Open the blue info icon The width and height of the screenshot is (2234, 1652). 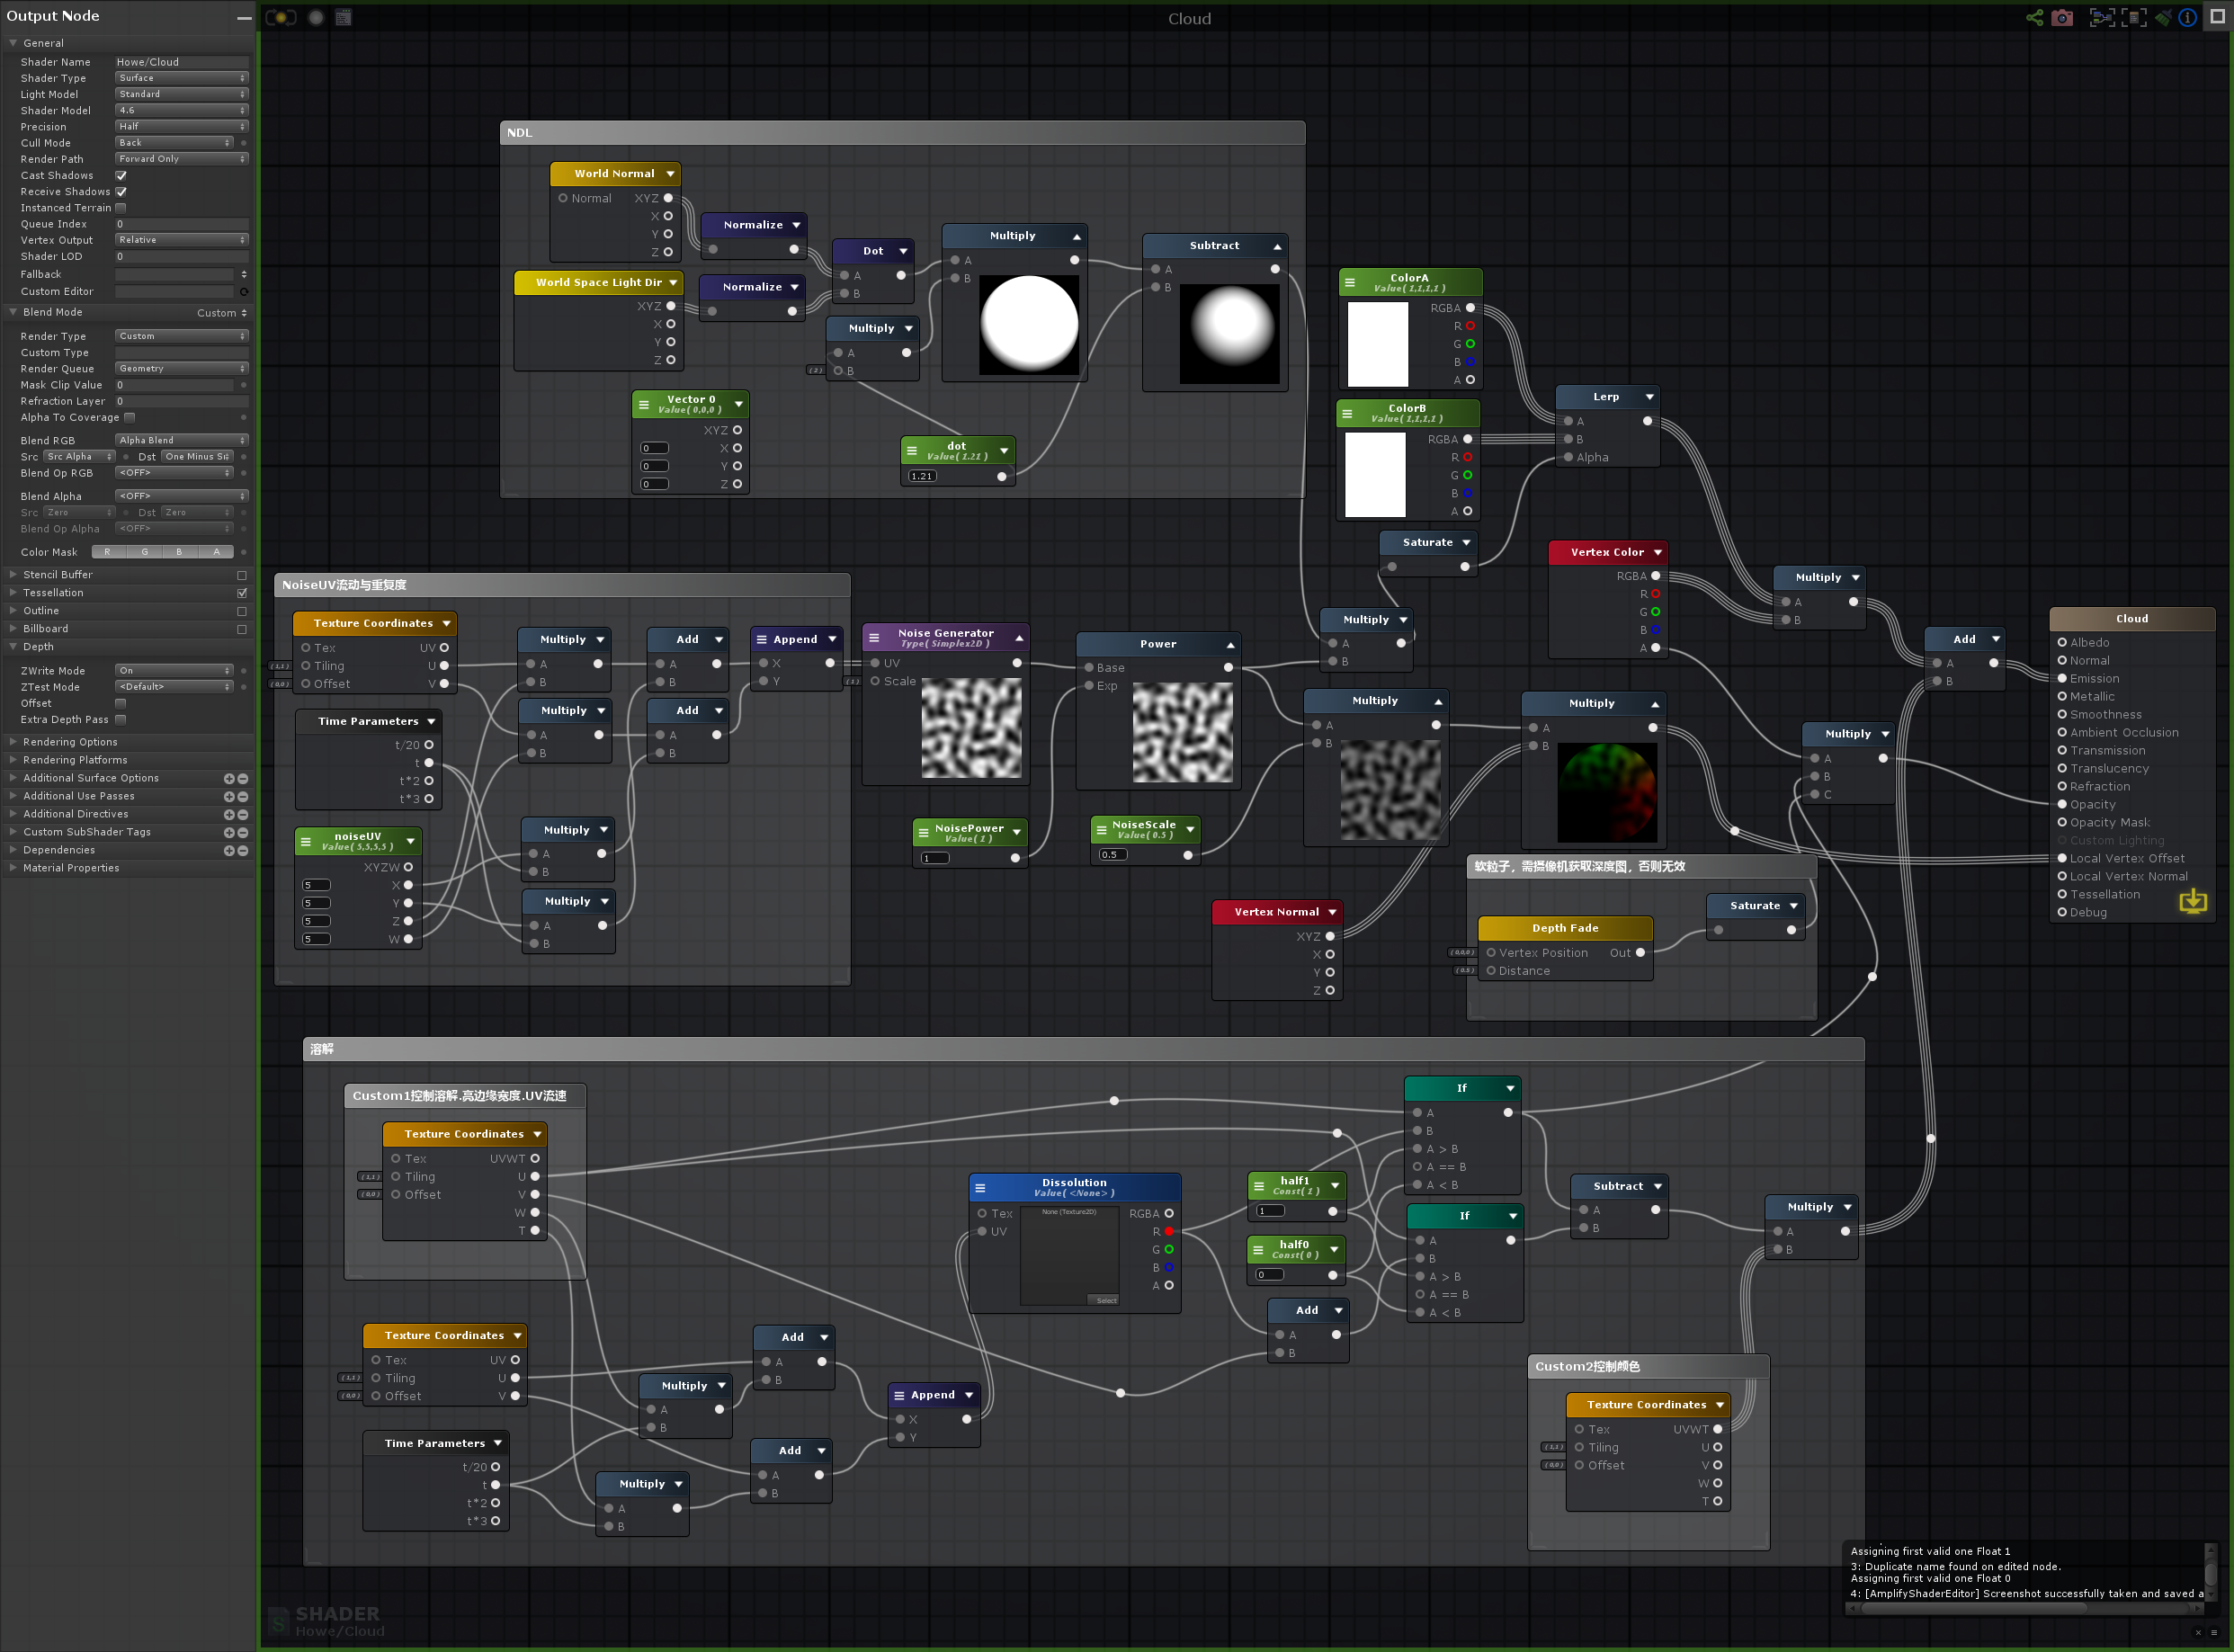coord(2188,17)
